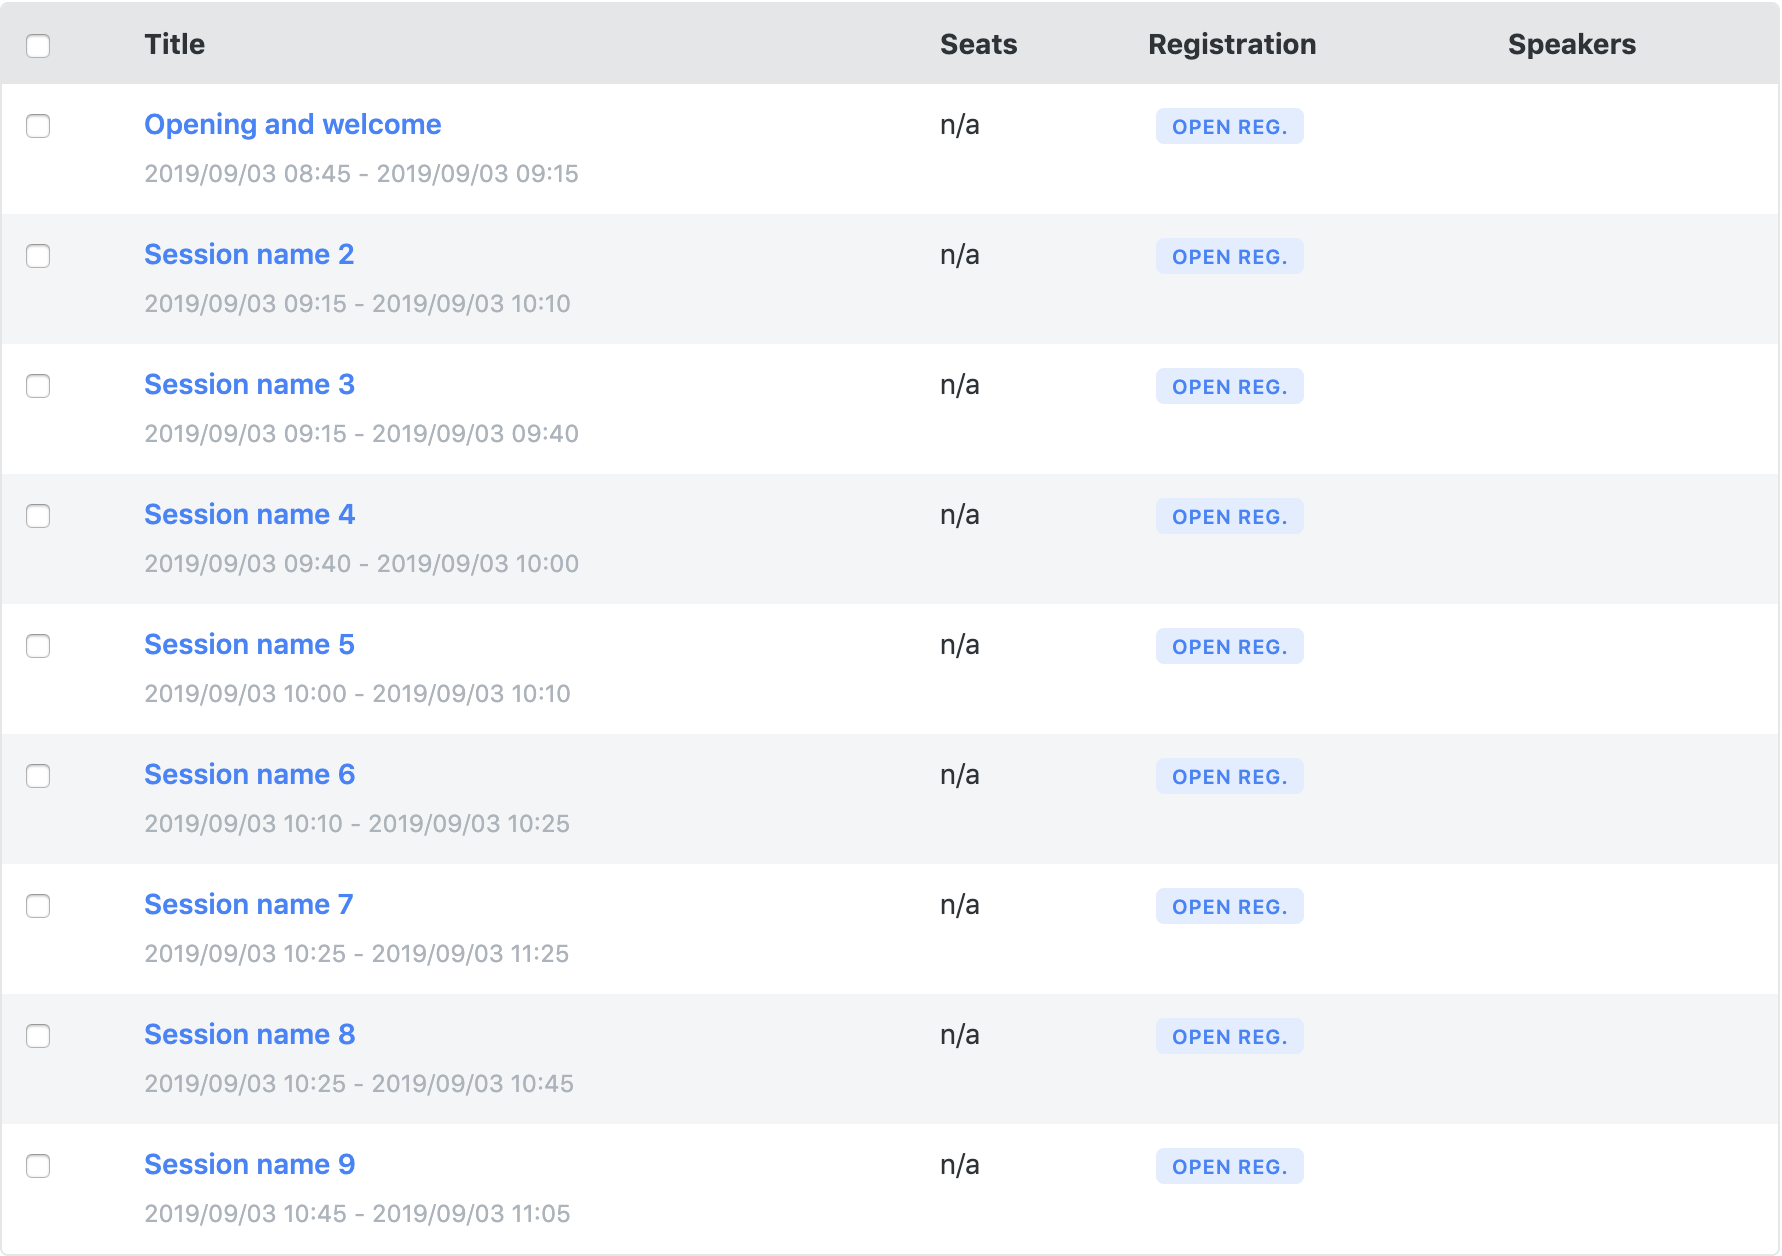Click OPEN REG. for Session name 7

pyautogui.click(x=1229, y=906)
